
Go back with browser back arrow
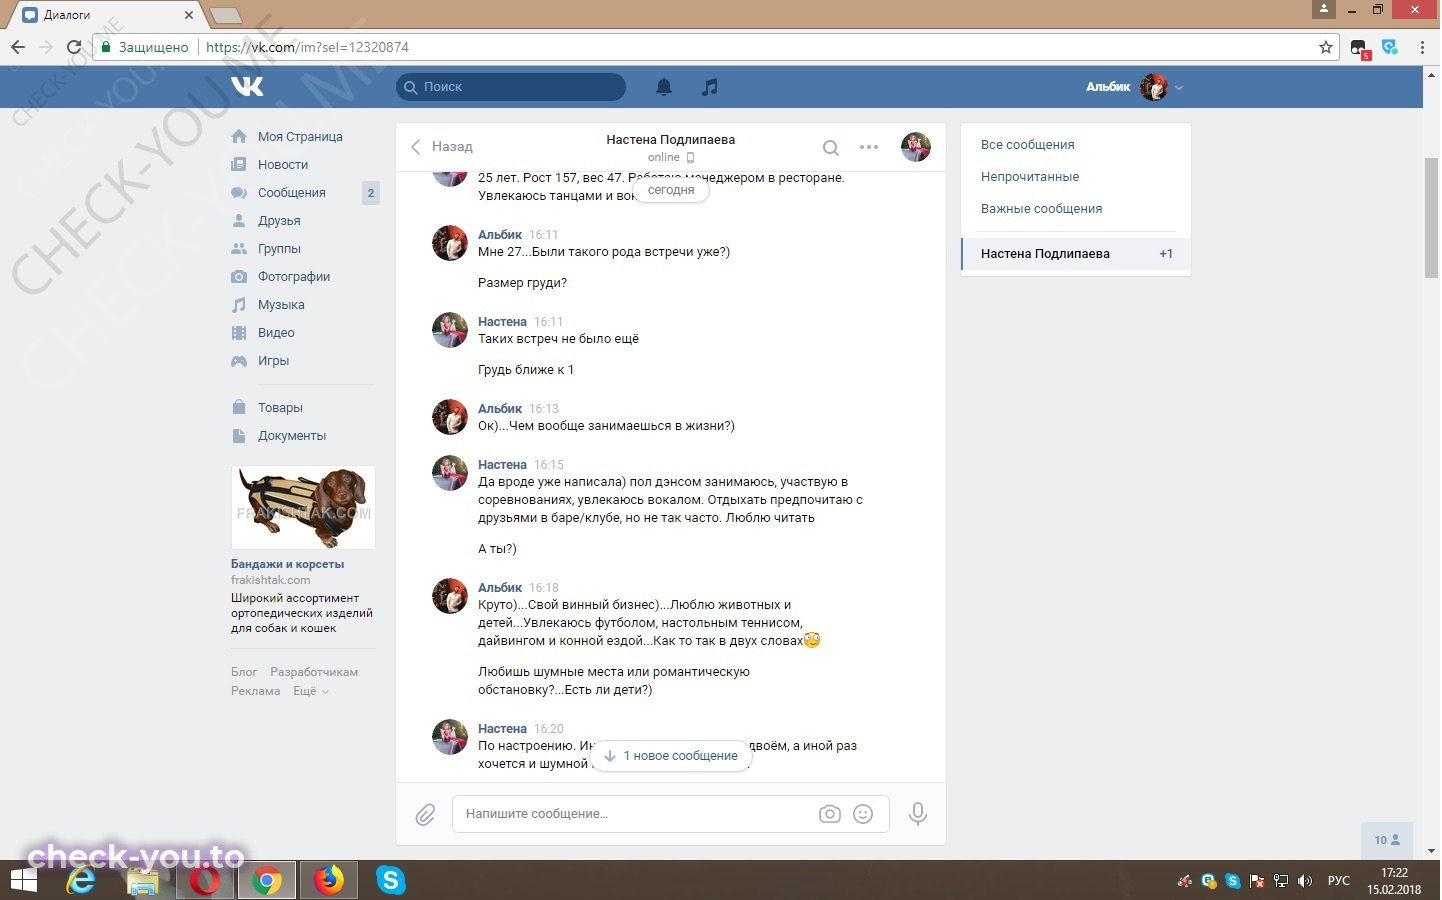[18, 47]
